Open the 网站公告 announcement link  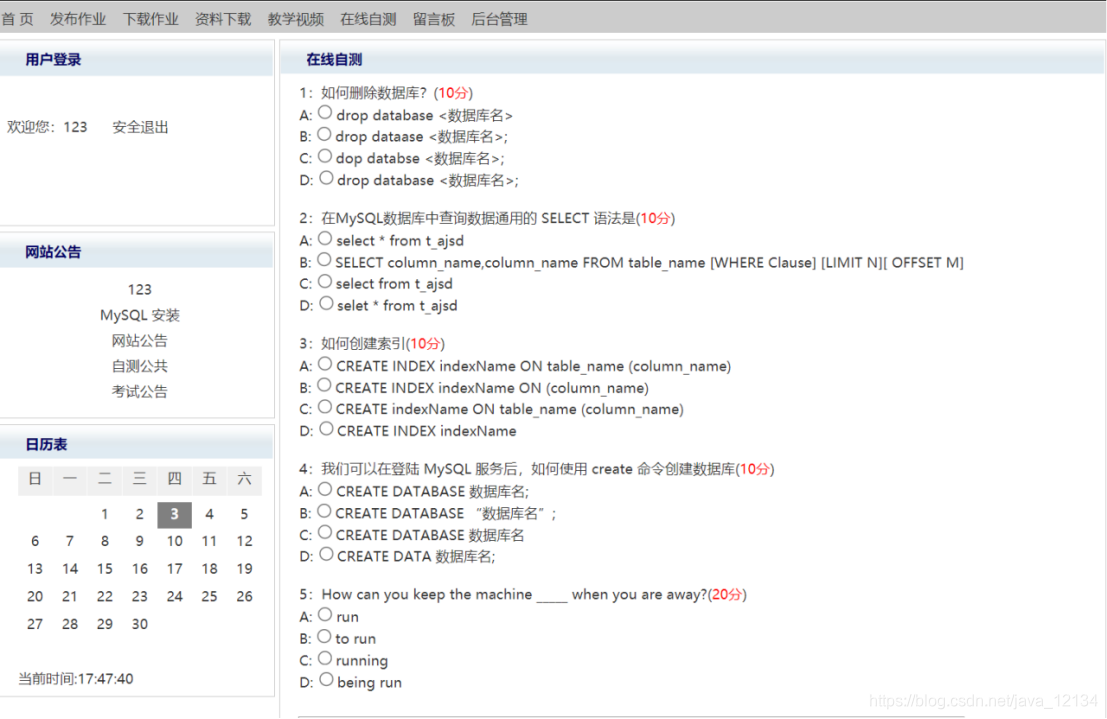[140, 340]
